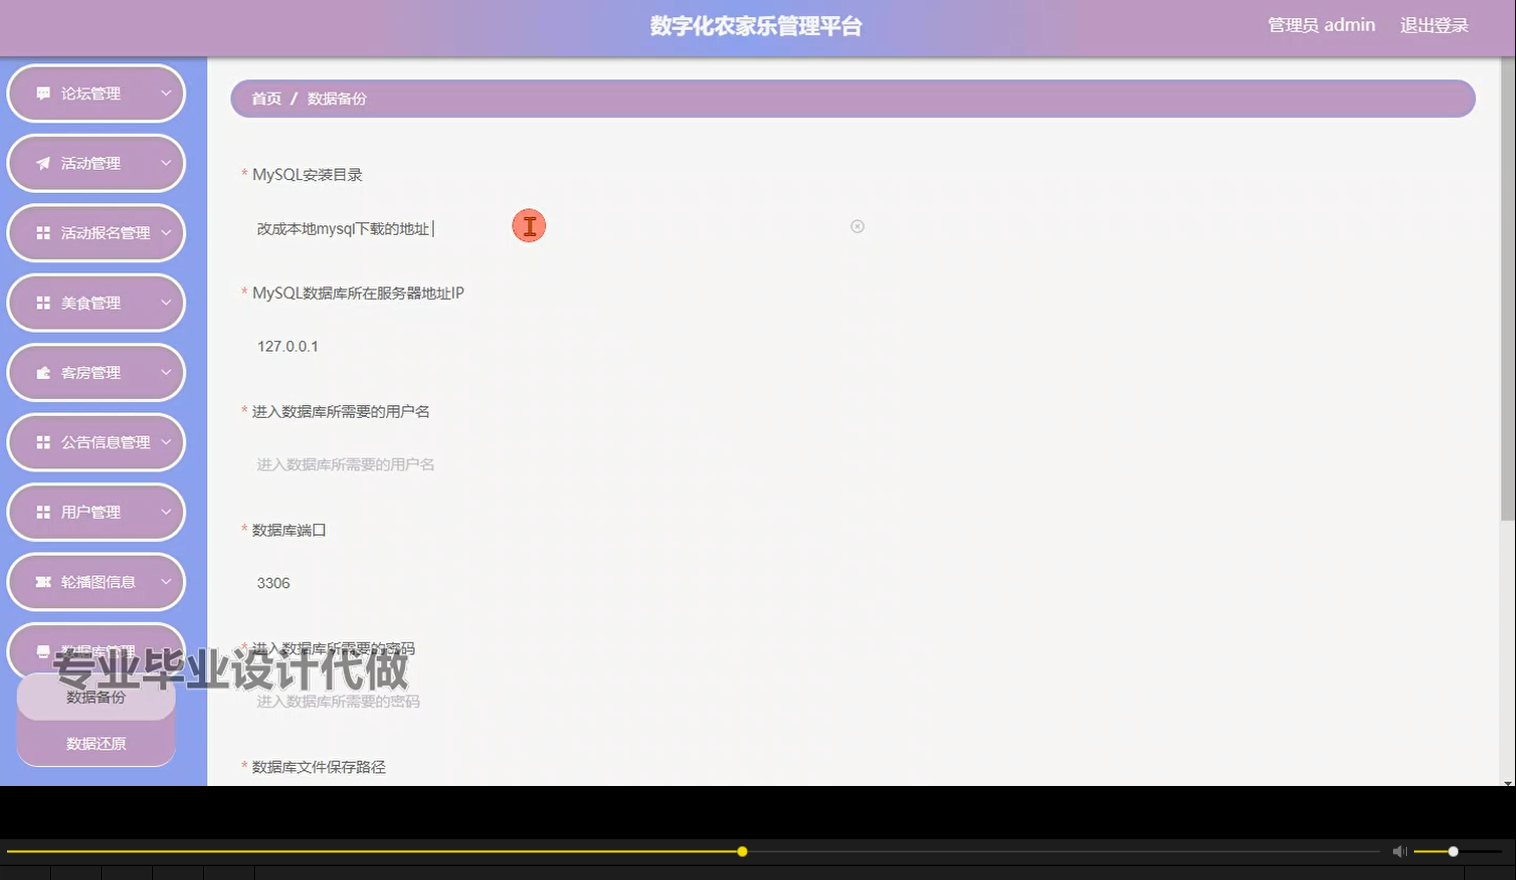Go to 首页 via the breadcrumb
Viewport: 1516px width, 880px height.
(x=265, y=98)
